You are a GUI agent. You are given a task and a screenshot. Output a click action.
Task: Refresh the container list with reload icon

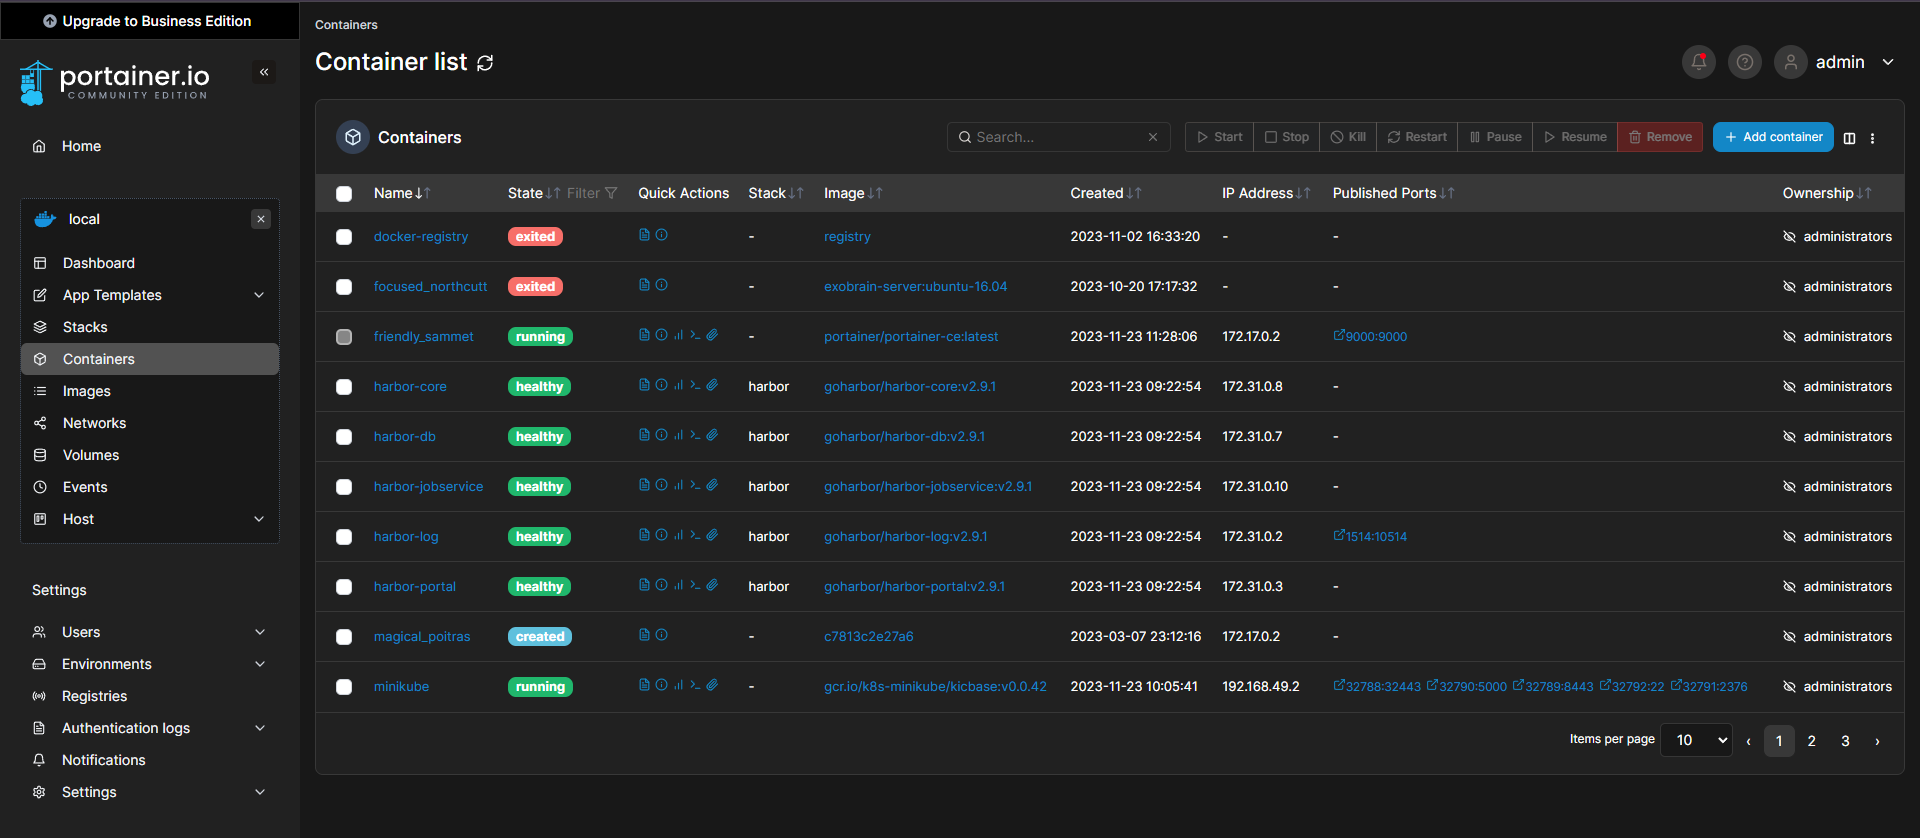(485, 63)
